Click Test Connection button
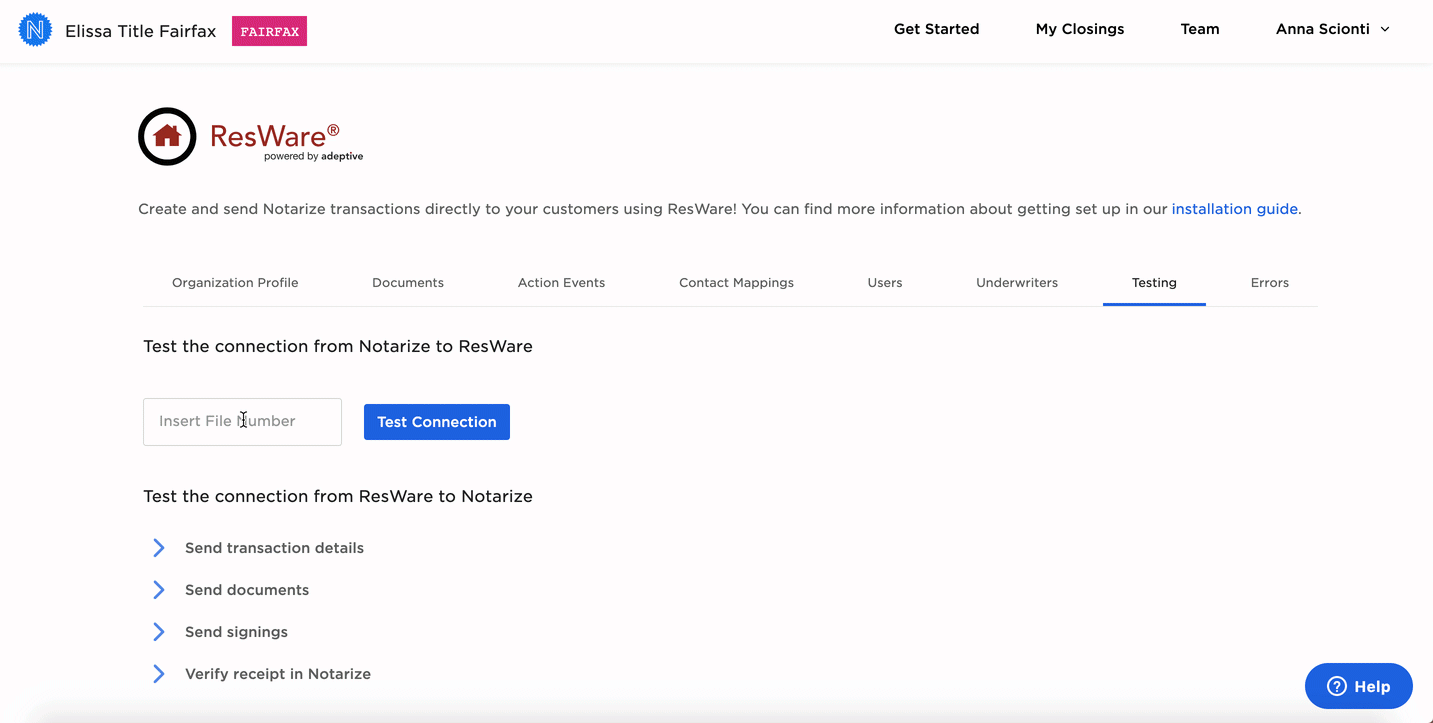 pyautogui.click(x=437, y=422)
